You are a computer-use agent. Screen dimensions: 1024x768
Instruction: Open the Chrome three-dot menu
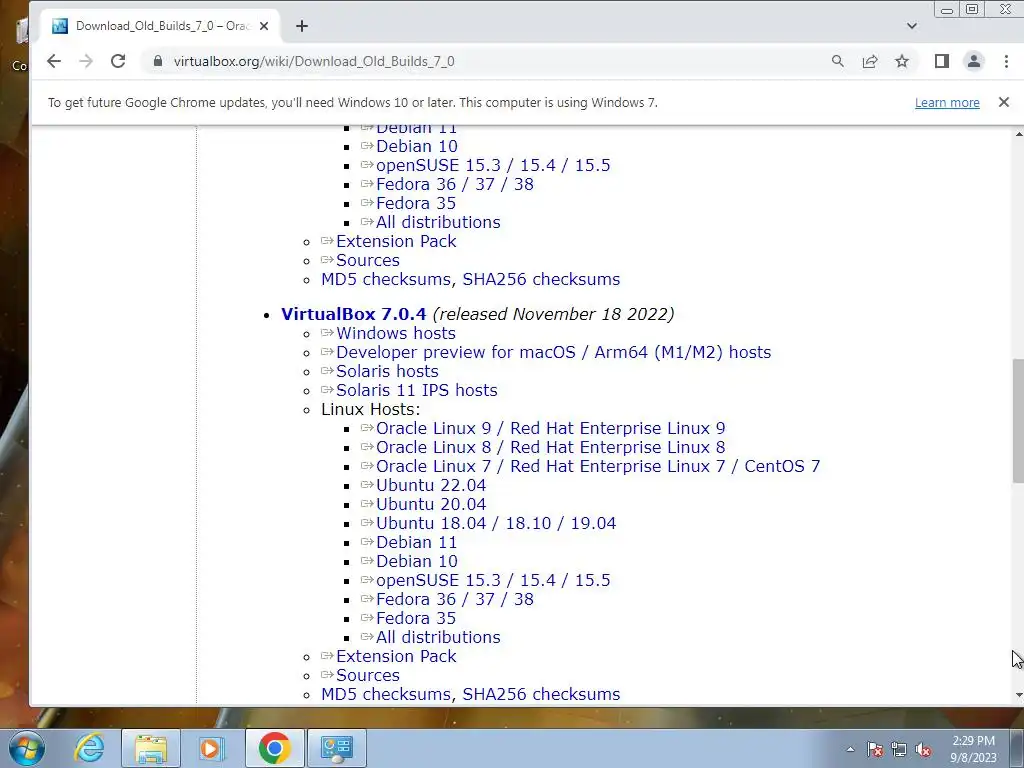(x=1006, y=61)
